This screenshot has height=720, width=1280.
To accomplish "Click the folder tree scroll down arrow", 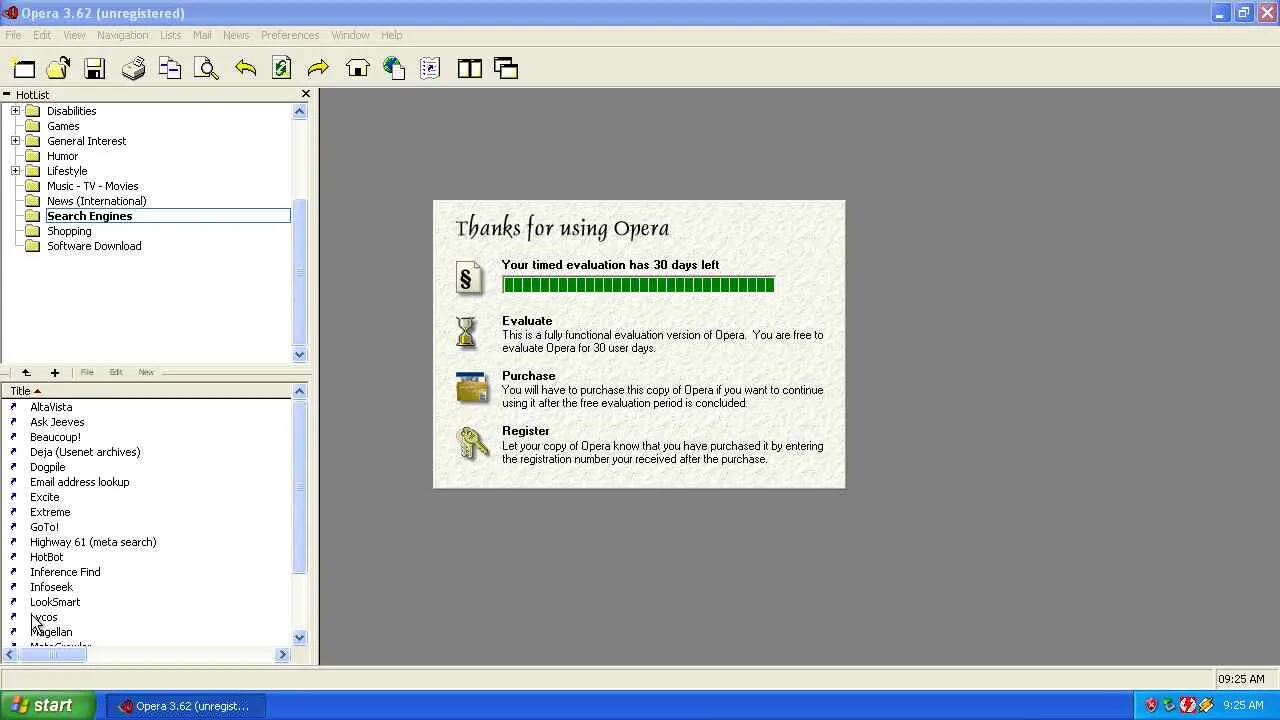I will tap(299, 355).
